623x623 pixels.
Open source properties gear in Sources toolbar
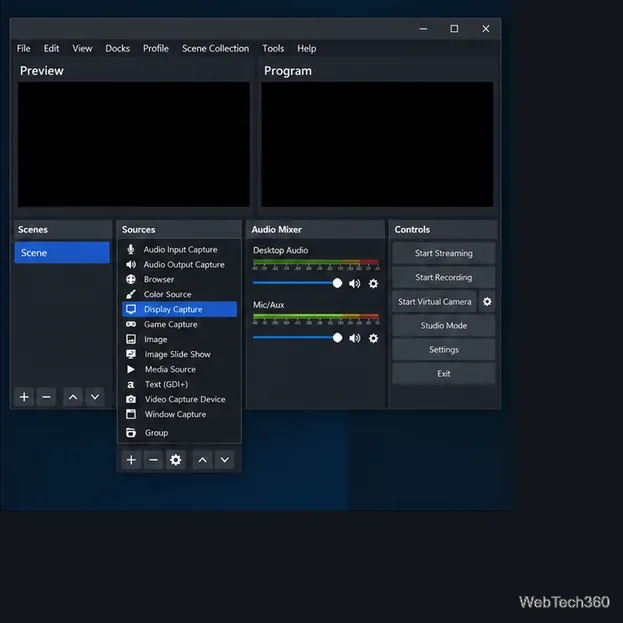pos(176,460)
